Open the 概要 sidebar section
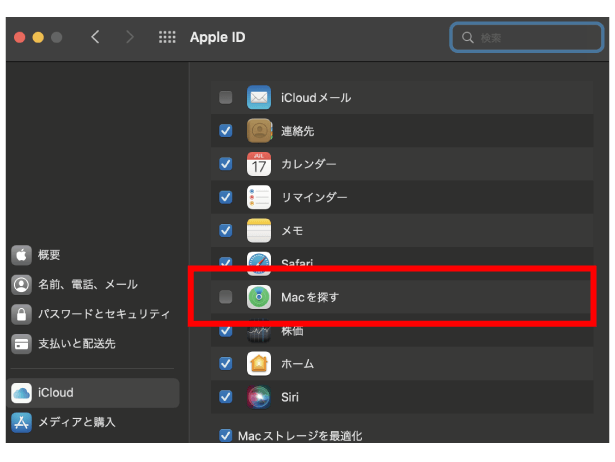This screenshot has height=462, width=615. (x=49, y=255)
